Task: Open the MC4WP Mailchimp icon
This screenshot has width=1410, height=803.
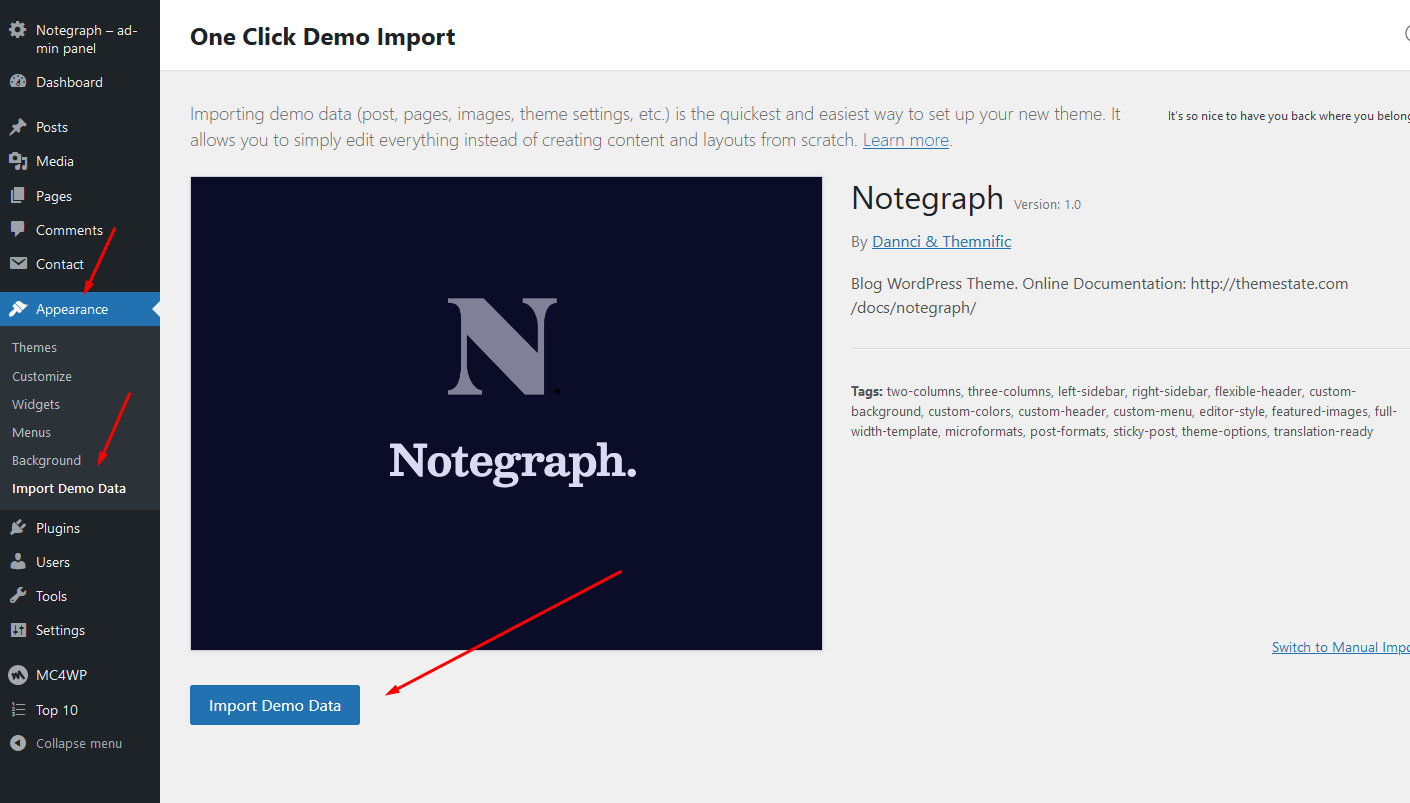Action: (17, 674)
